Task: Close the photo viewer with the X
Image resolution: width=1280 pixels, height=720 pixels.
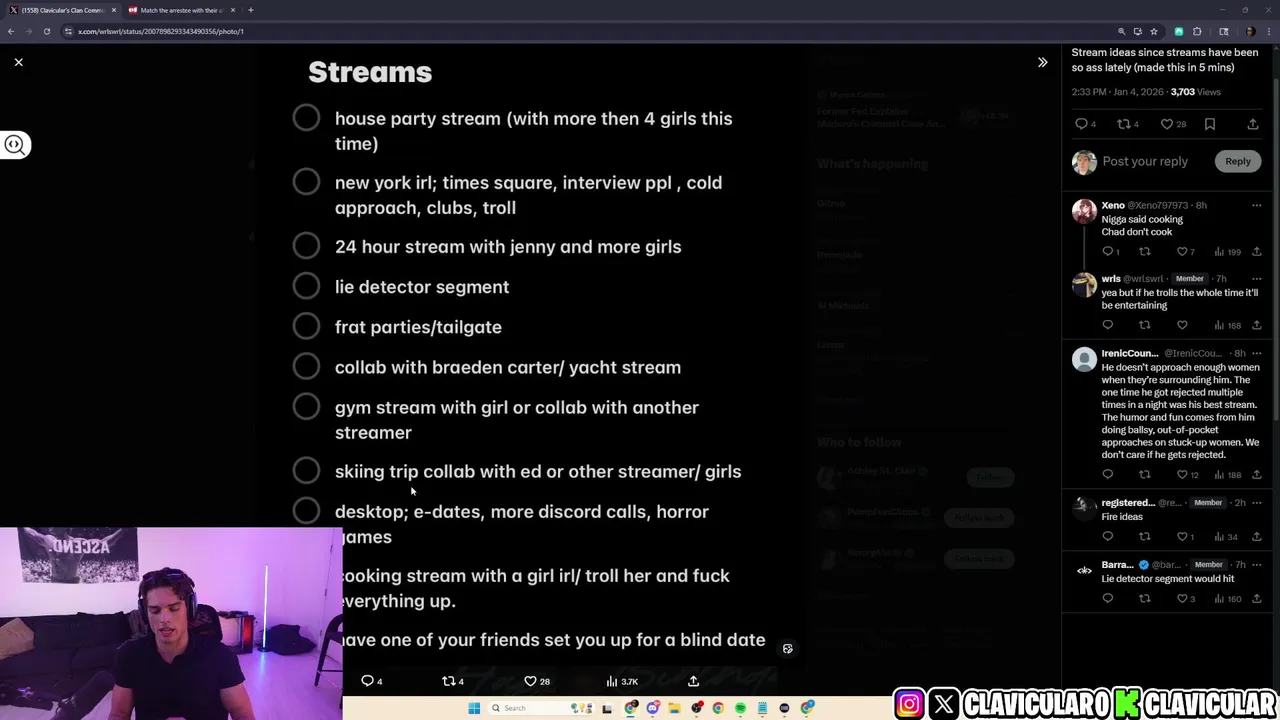Action: (18, 62)
